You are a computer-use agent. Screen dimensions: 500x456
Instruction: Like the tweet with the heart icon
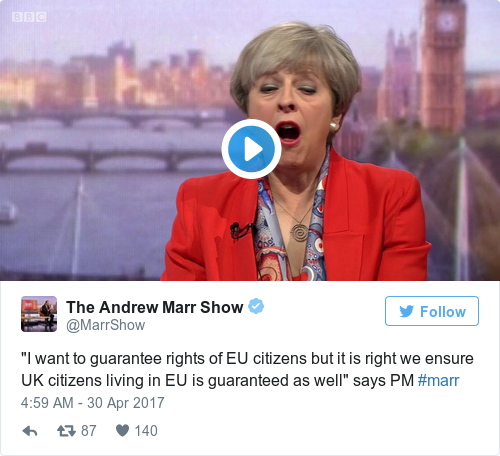[122, 431]
